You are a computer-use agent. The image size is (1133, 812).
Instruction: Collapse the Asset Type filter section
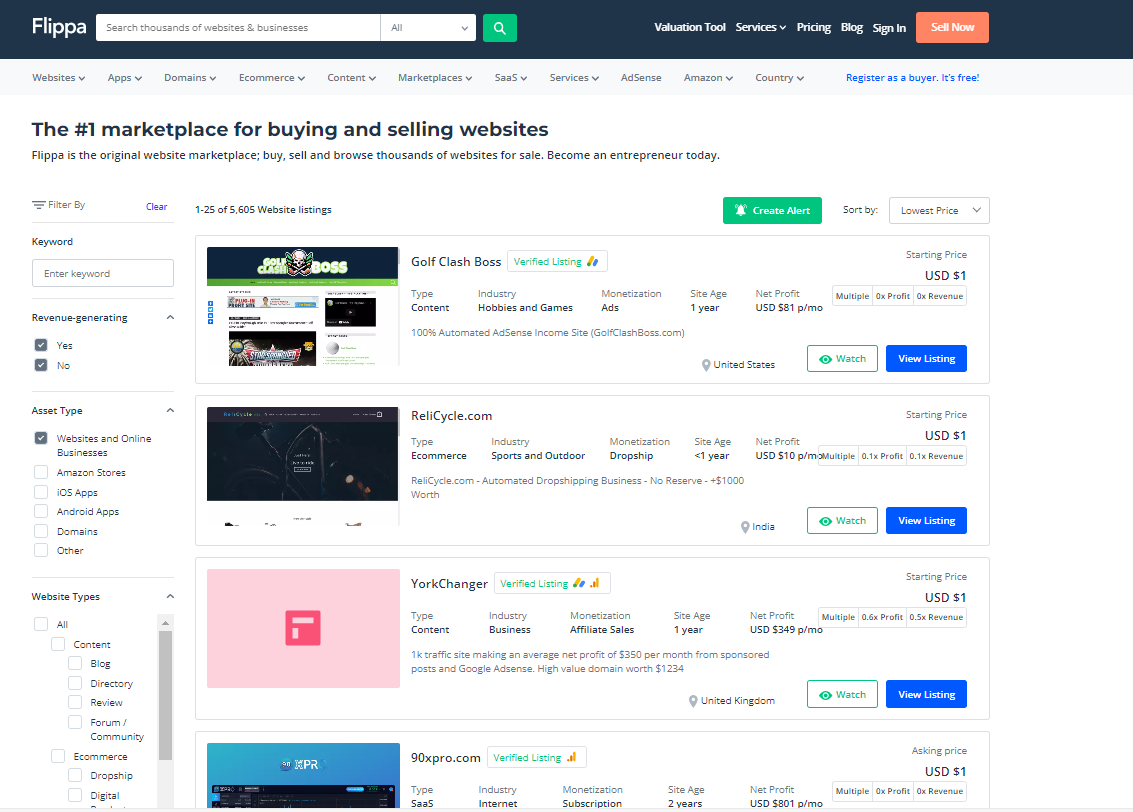pos(171,410)
